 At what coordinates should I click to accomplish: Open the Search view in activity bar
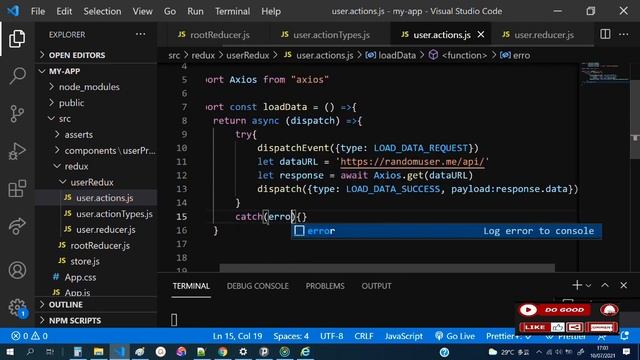[17, 76]
